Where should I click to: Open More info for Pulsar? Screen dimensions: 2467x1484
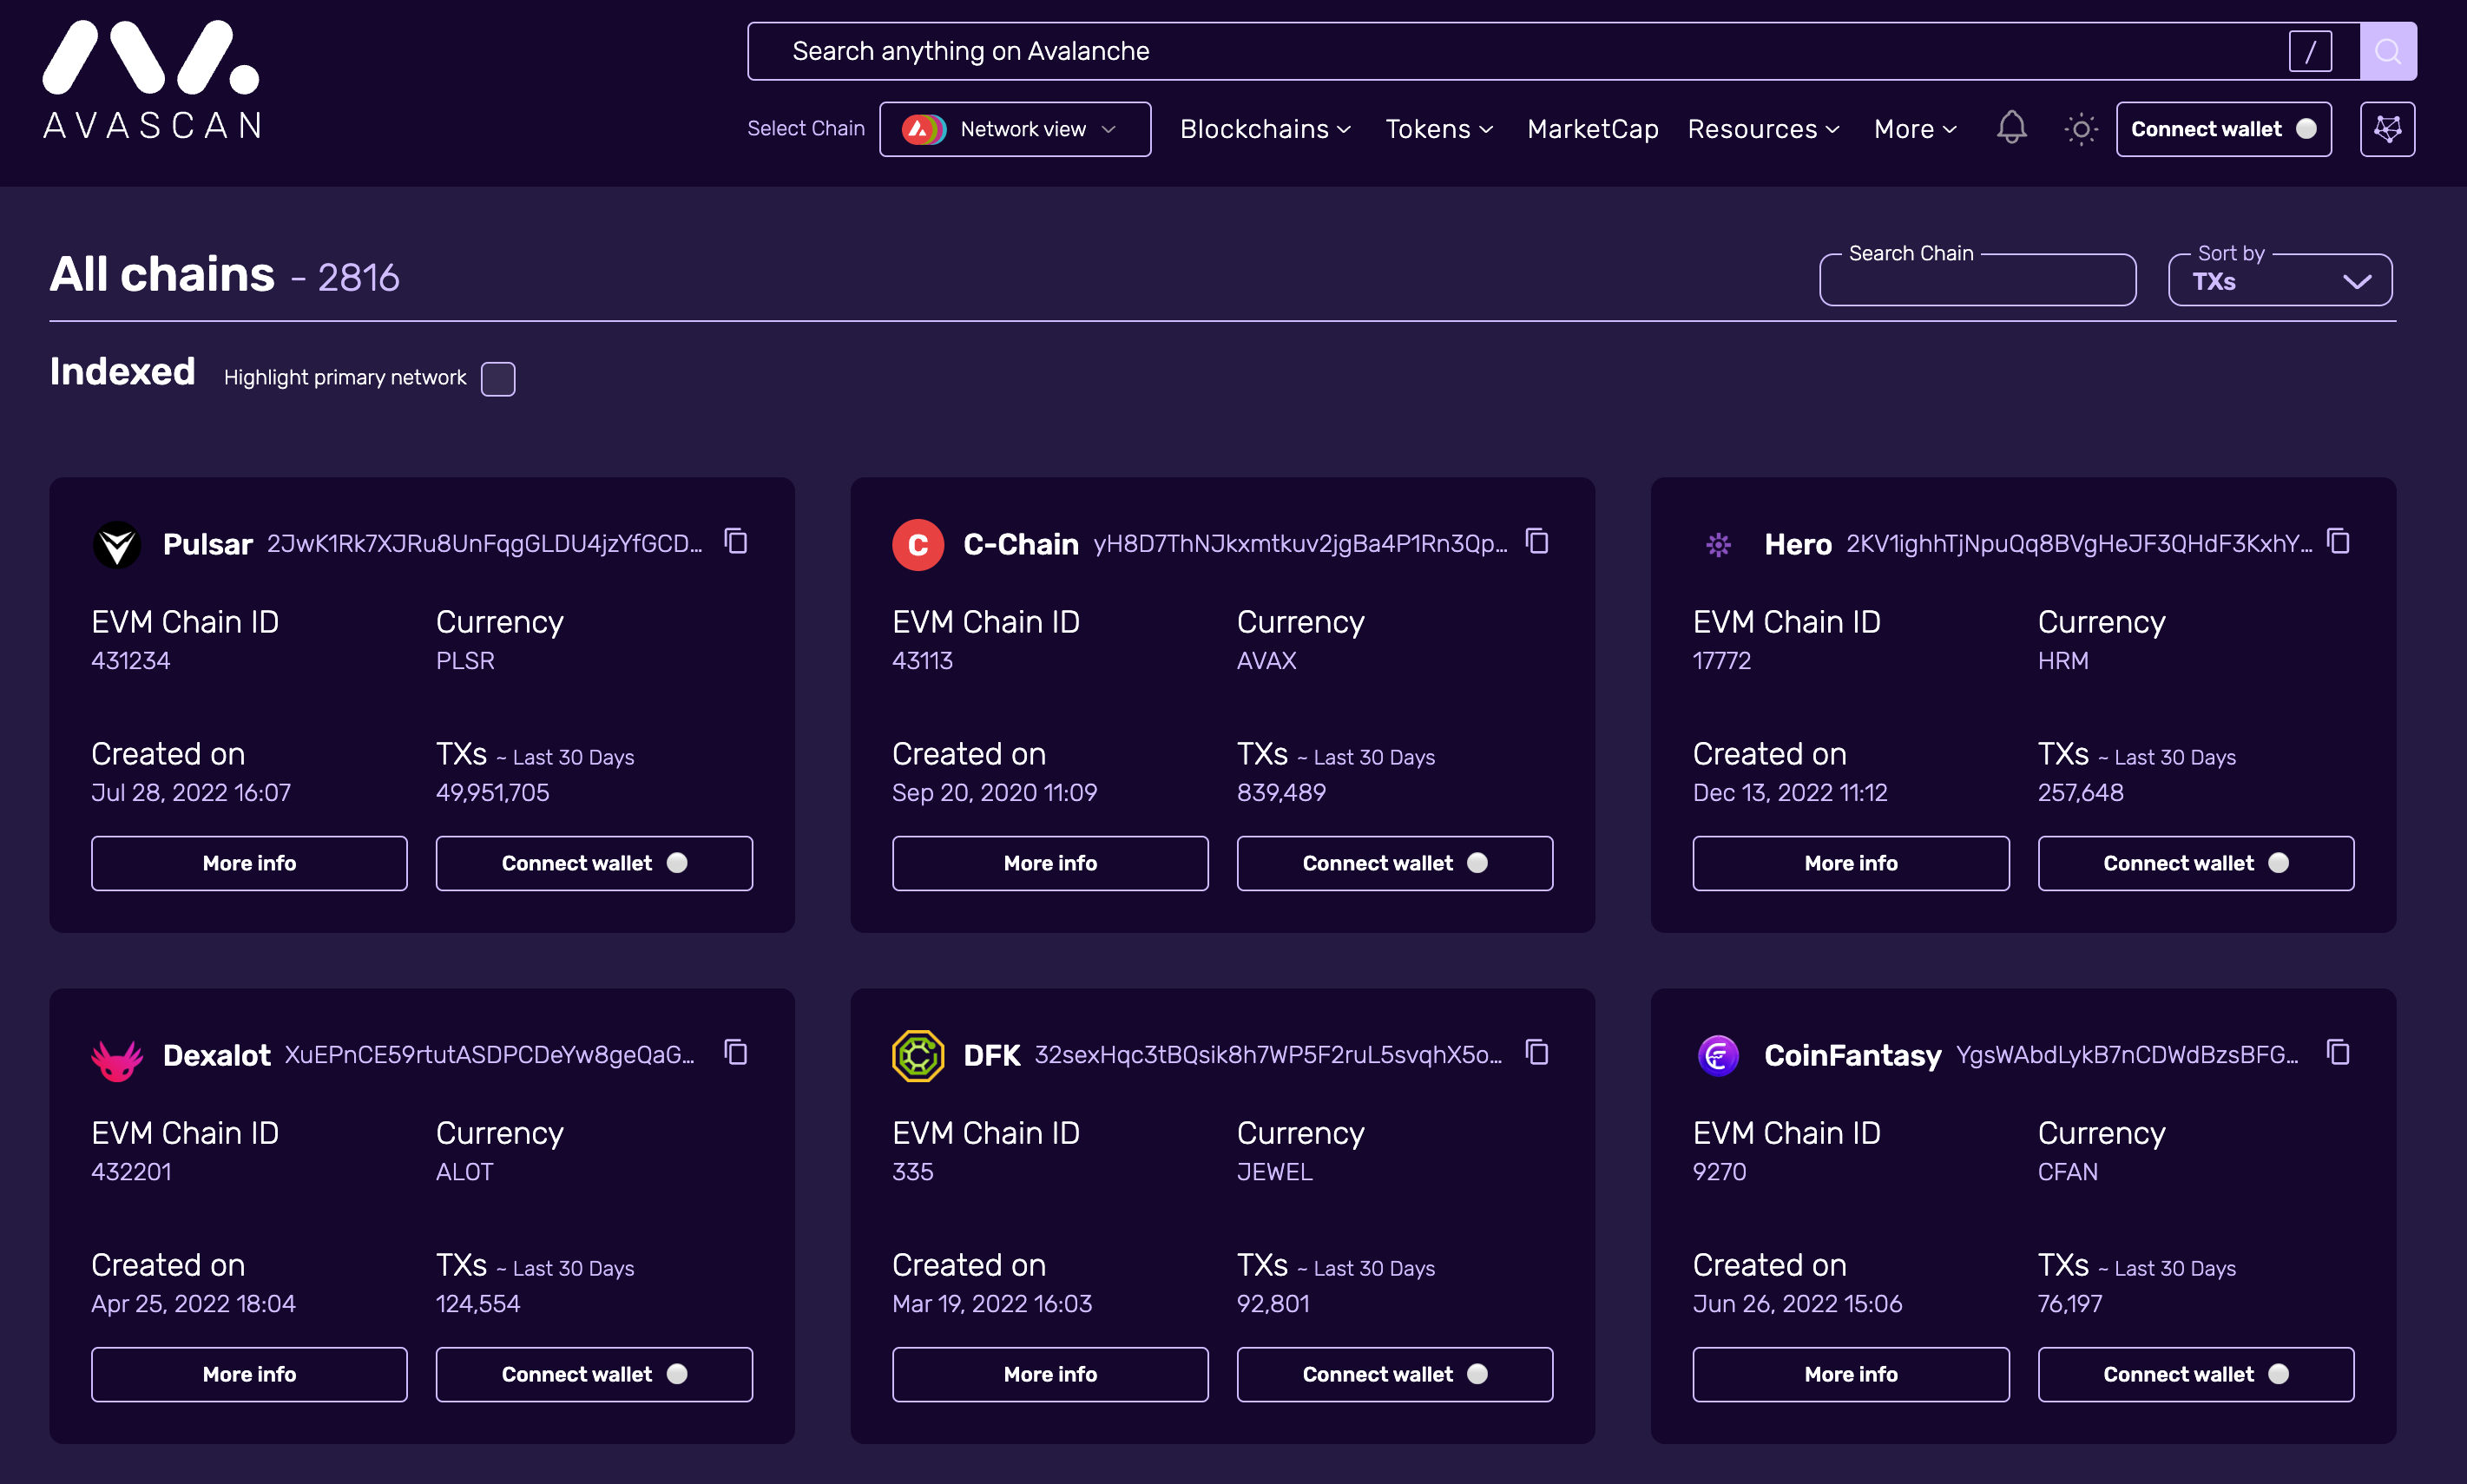(x=249, y=863)
